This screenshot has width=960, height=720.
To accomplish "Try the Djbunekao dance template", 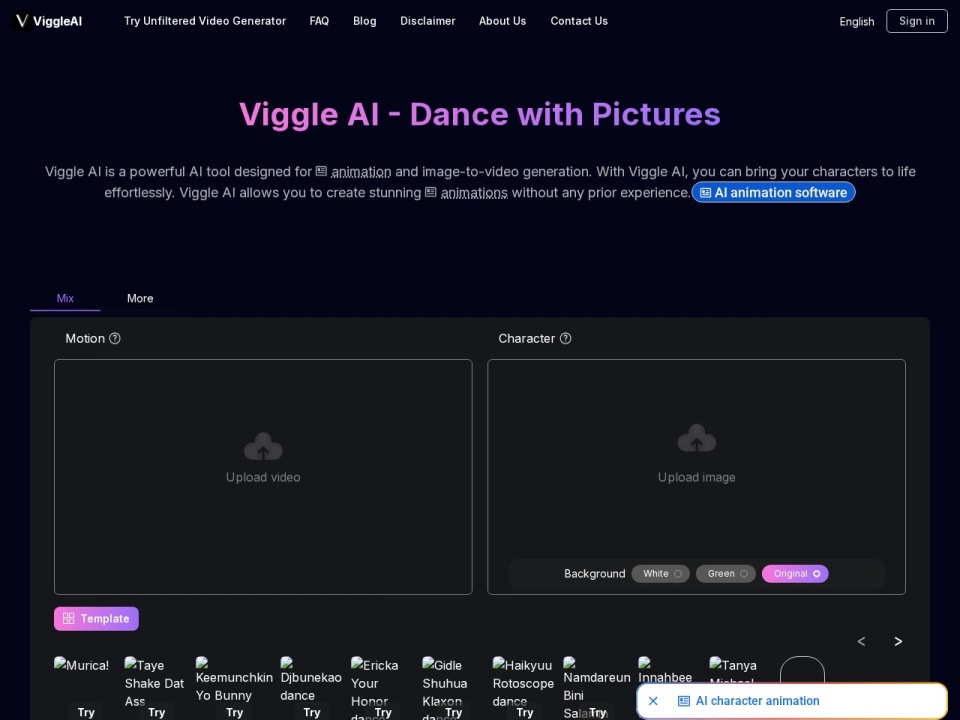I will click(x=312, y=712).
